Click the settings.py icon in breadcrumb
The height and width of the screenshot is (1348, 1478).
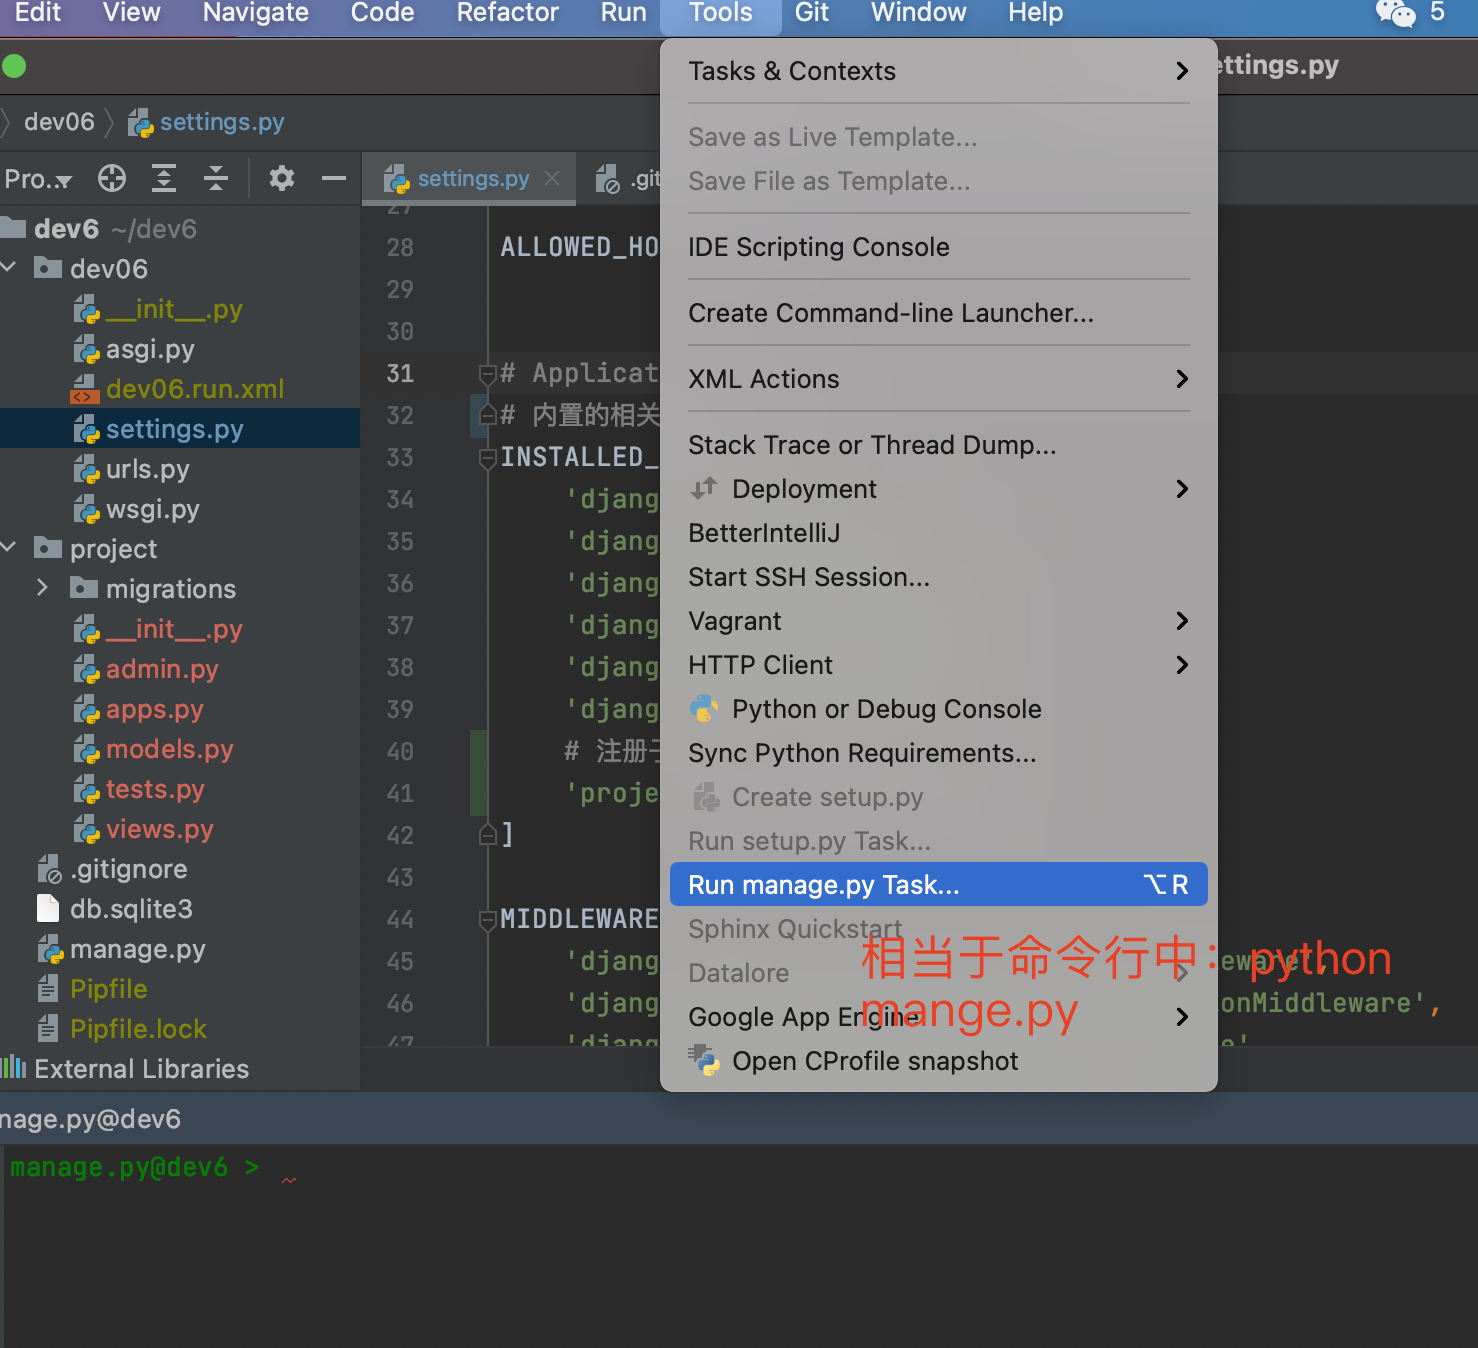(141, 123)
